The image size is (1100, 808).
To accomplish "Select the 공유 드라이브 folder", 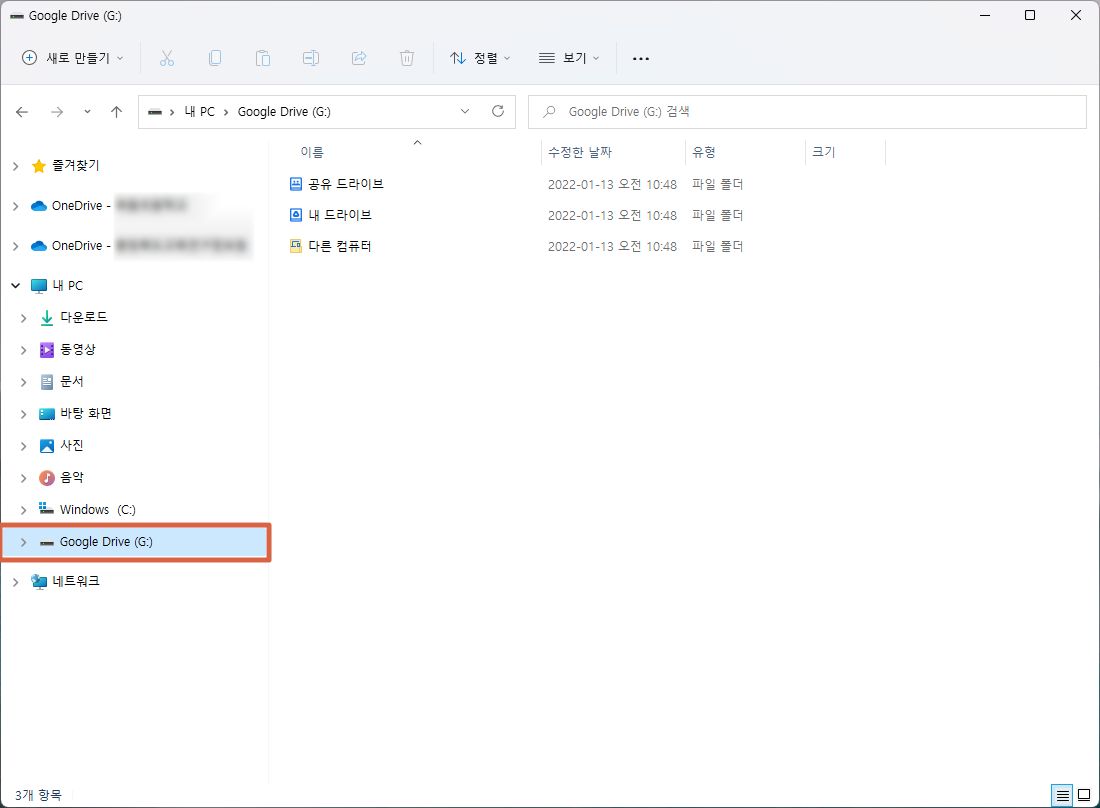I will coord(346,184).
